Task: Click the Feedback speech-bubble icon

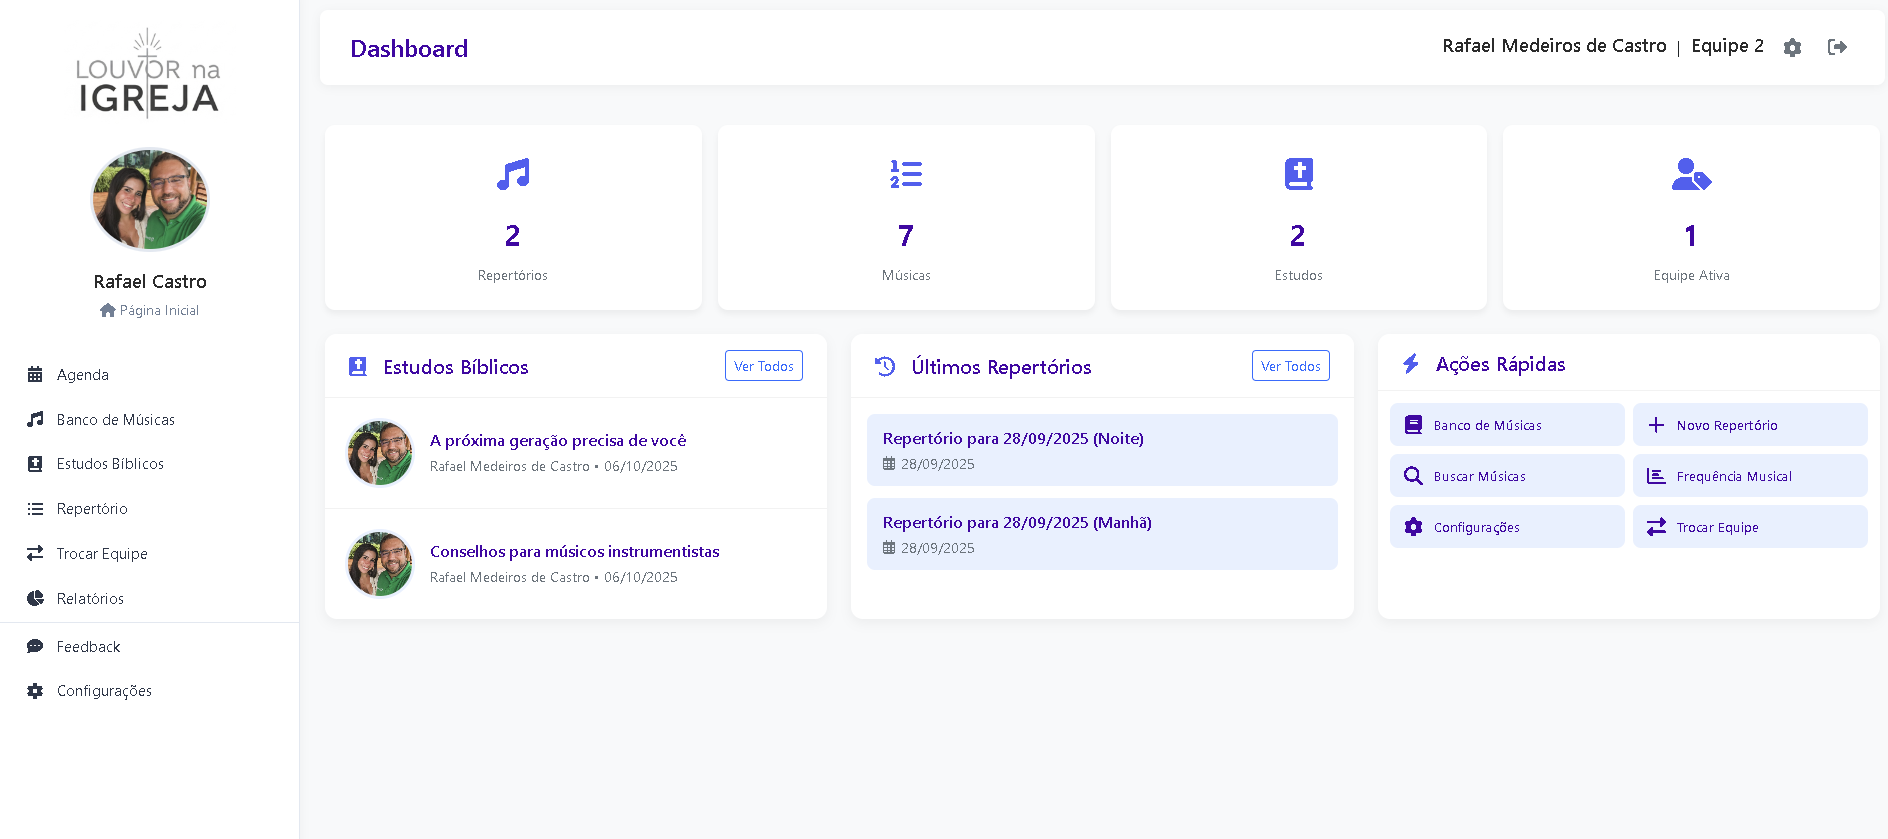Action: click(35, 646)
